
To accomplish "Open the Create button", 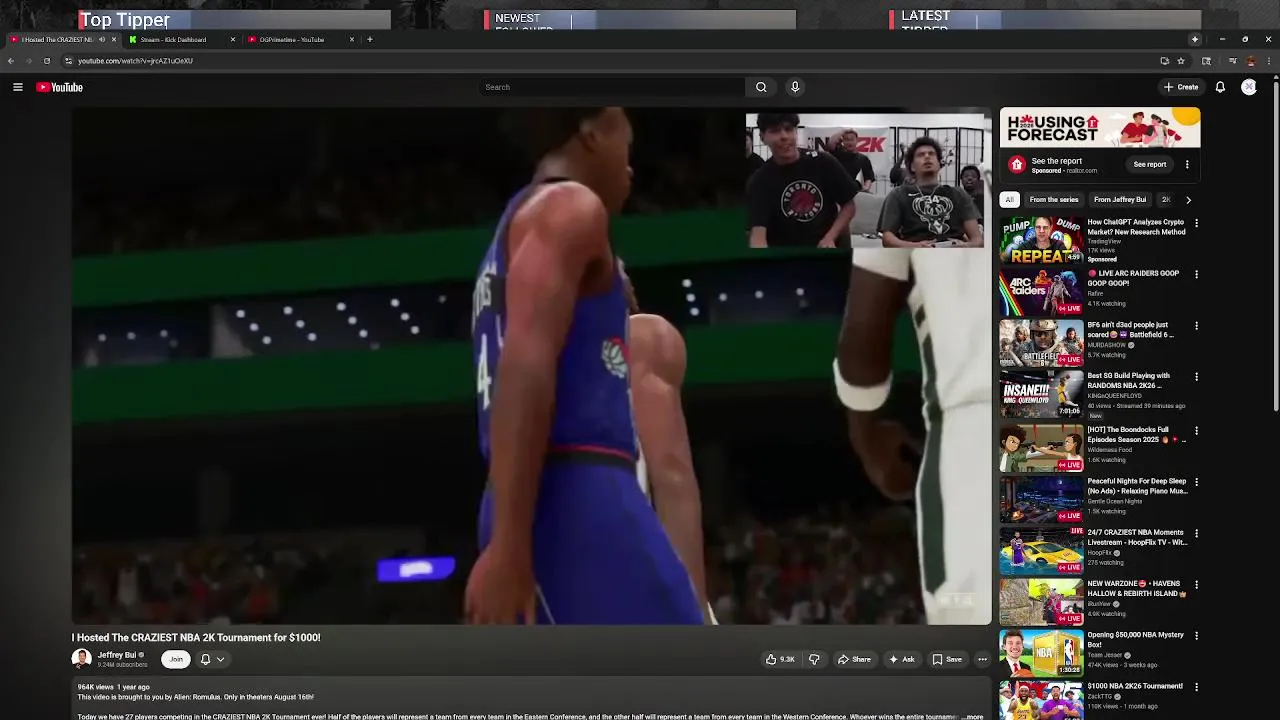I will [x=1181, y=87].
